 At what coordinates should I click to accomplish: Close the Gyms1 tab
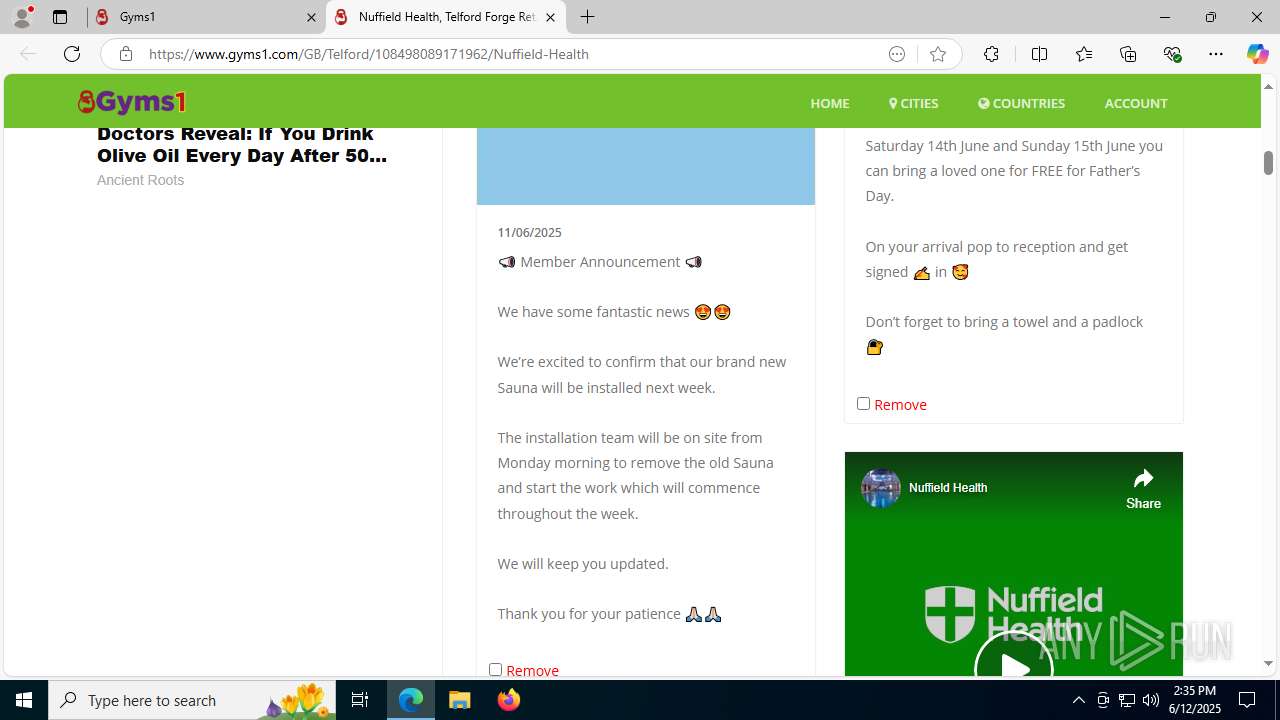(x=311, y=17)
